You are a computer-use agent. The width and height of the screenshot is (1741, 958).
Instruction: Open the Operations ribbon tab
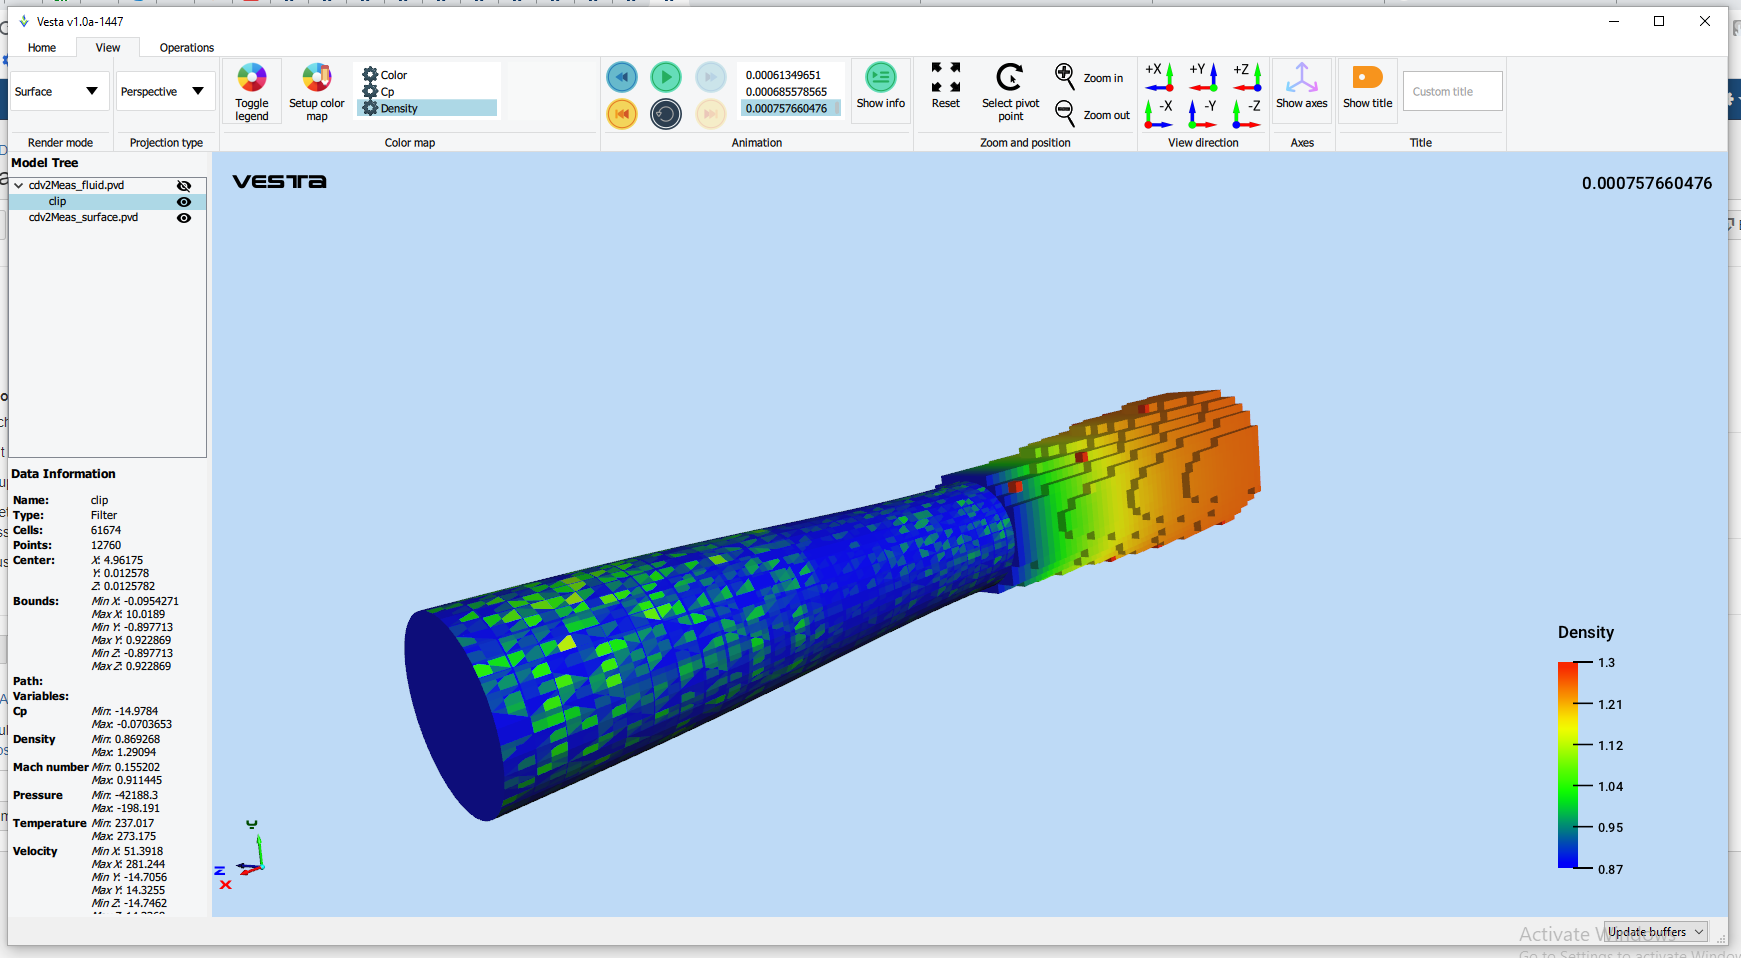pyautogui.click(x=187, y=47)
